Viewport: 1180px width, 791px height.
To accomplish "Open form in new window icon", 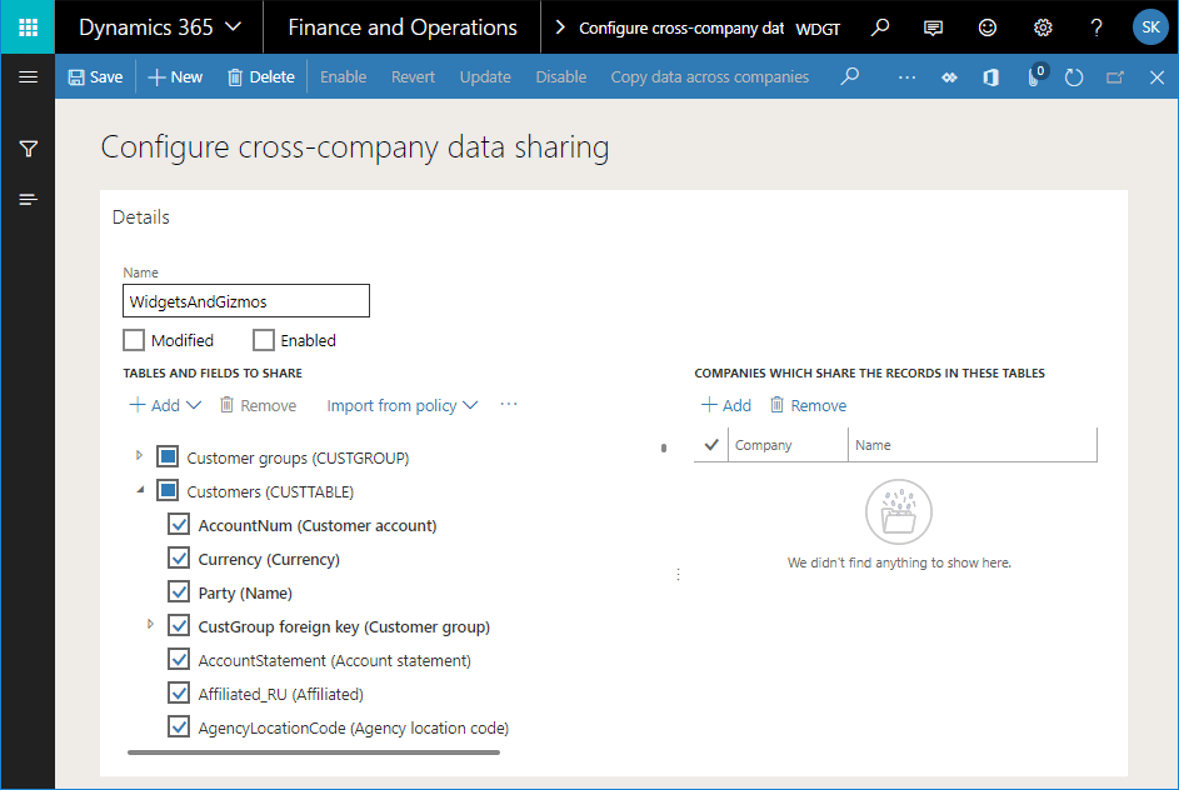I will pyautogui.click(x=1115, y=78).
